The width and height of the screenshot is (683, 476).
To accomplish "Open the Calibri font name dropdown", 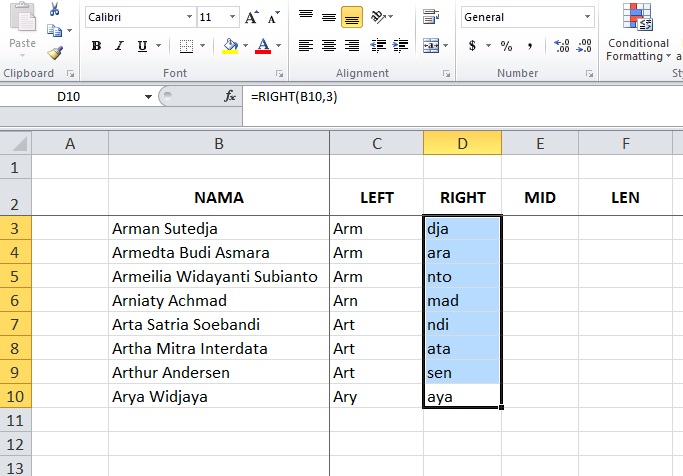I will point(189,18).
